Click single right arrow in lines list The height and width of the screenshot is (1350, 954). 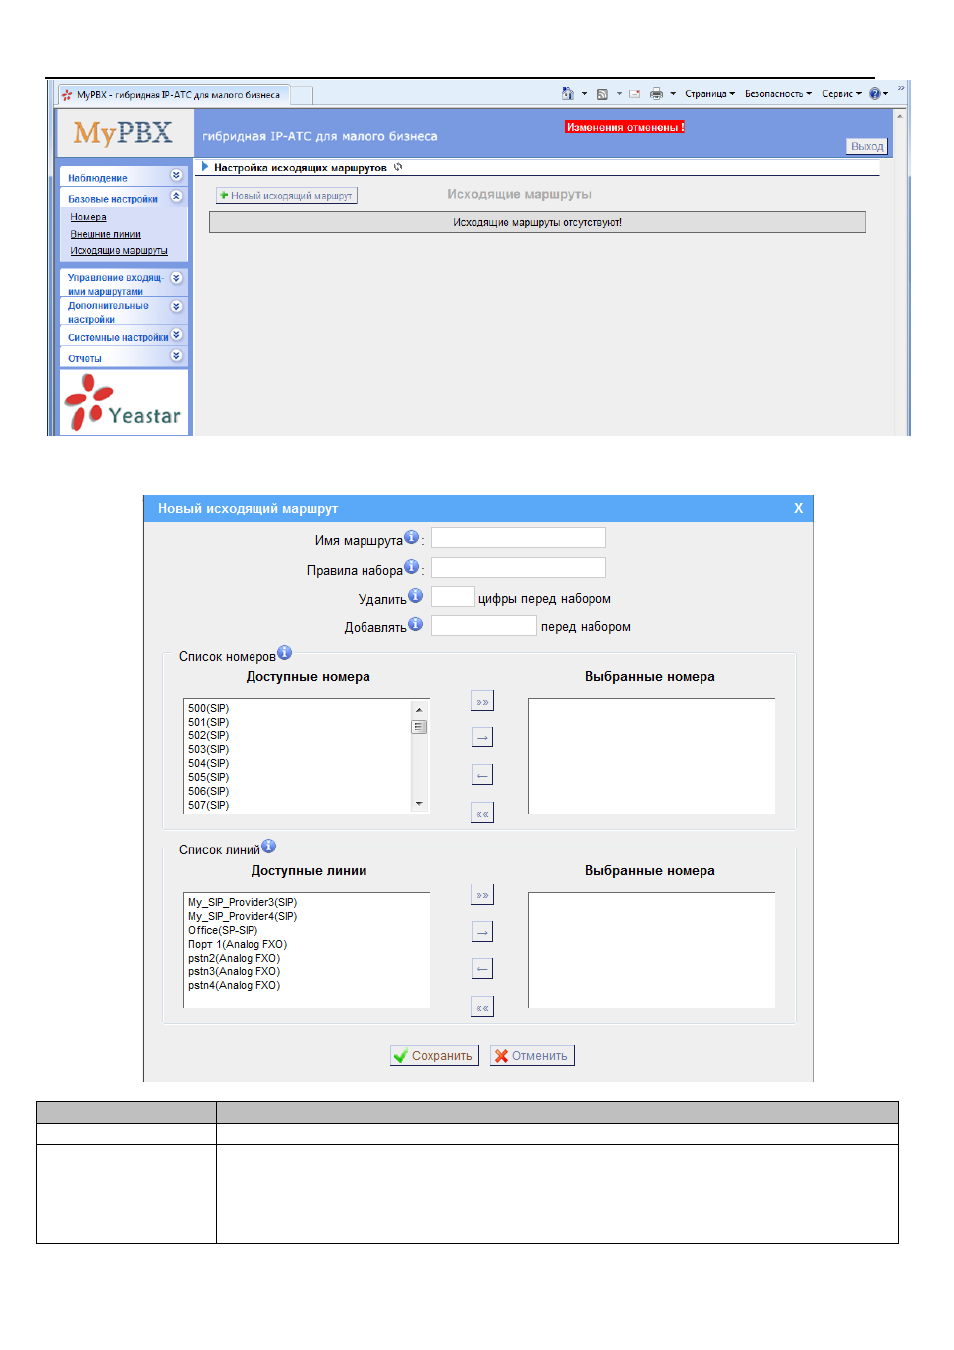(482, 932)
